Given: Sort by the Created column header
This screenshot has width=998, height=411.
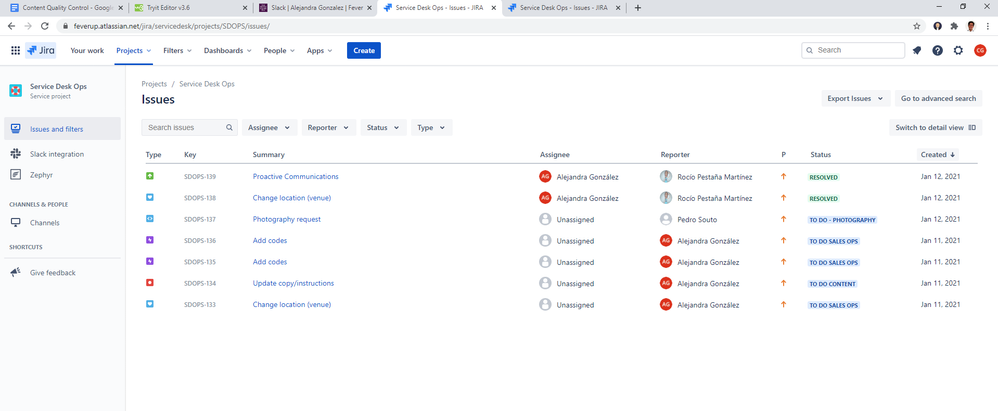Looking at the screenshot, I should point(938,155).
